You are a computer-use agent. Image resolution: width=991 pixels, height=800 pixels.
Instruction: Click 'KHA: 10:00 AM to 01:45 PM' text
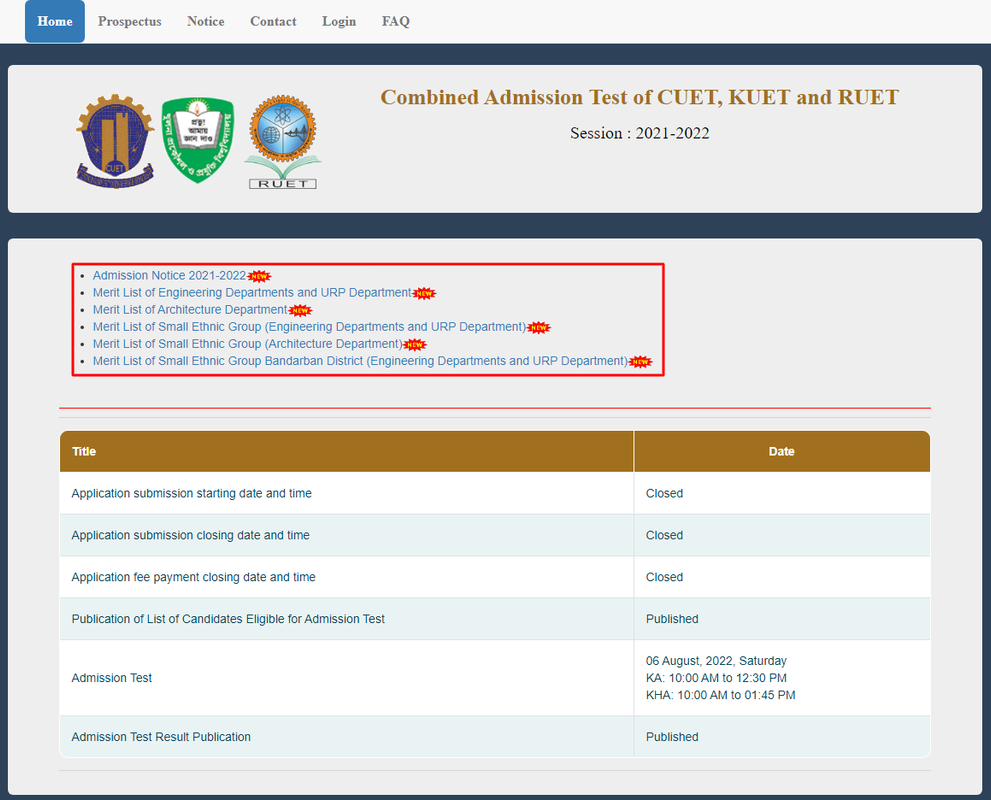coord(720,695)
